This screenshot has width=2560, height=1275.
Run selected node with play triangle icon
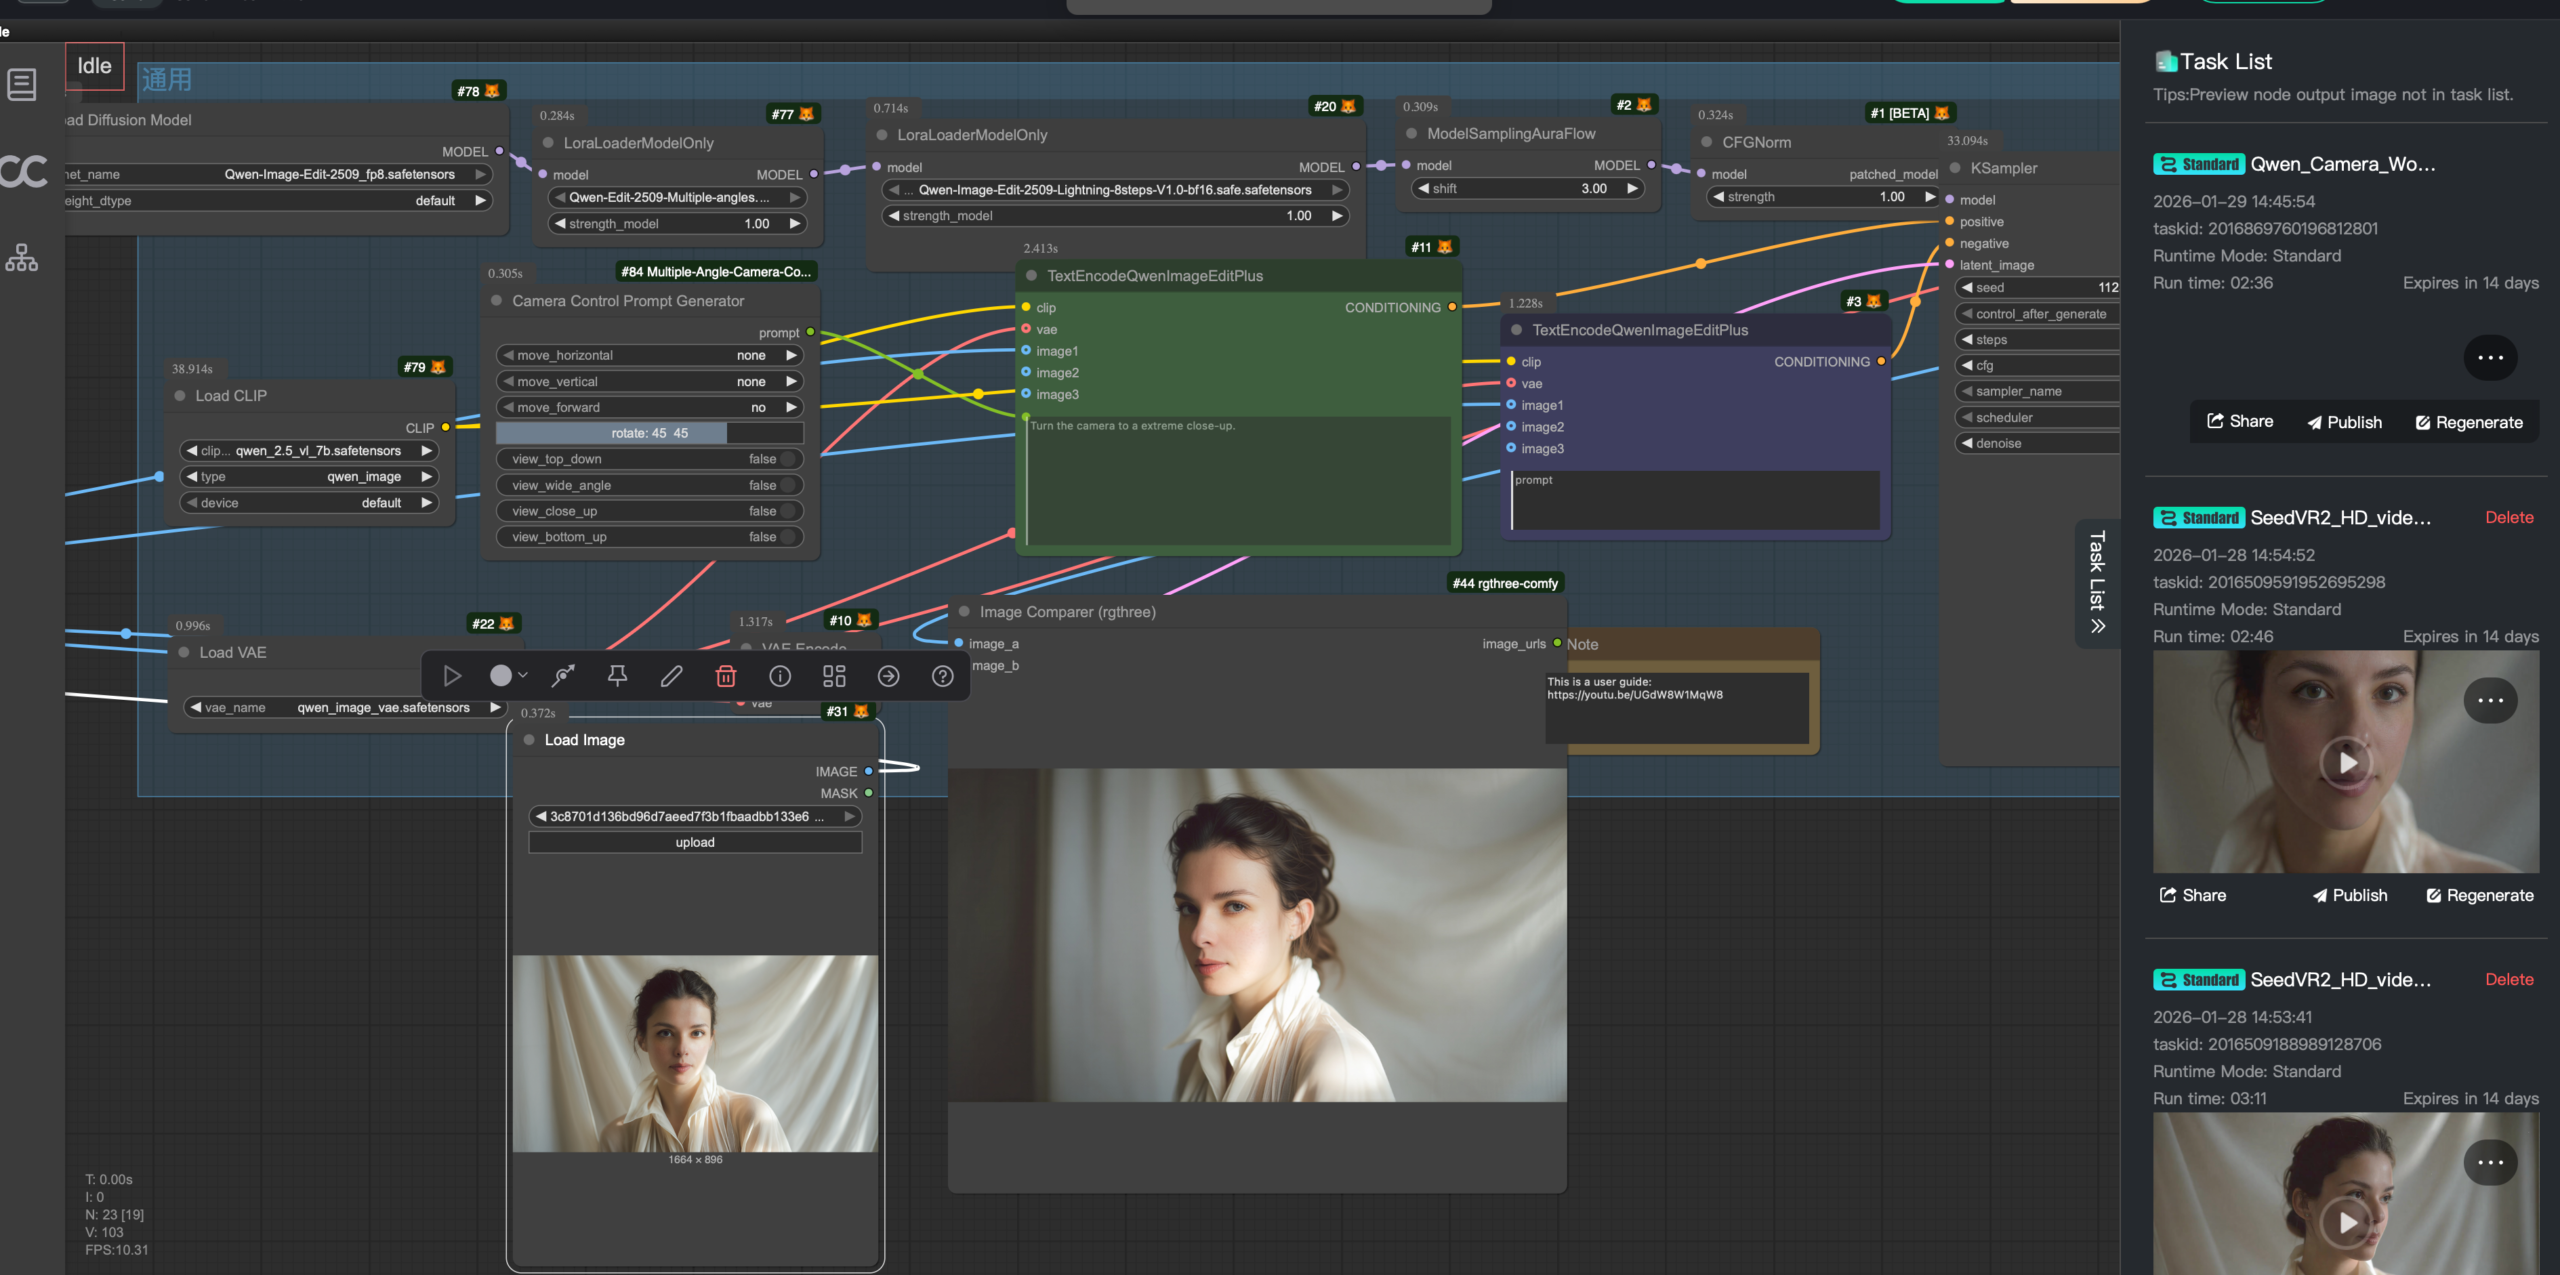coord(452,677)
